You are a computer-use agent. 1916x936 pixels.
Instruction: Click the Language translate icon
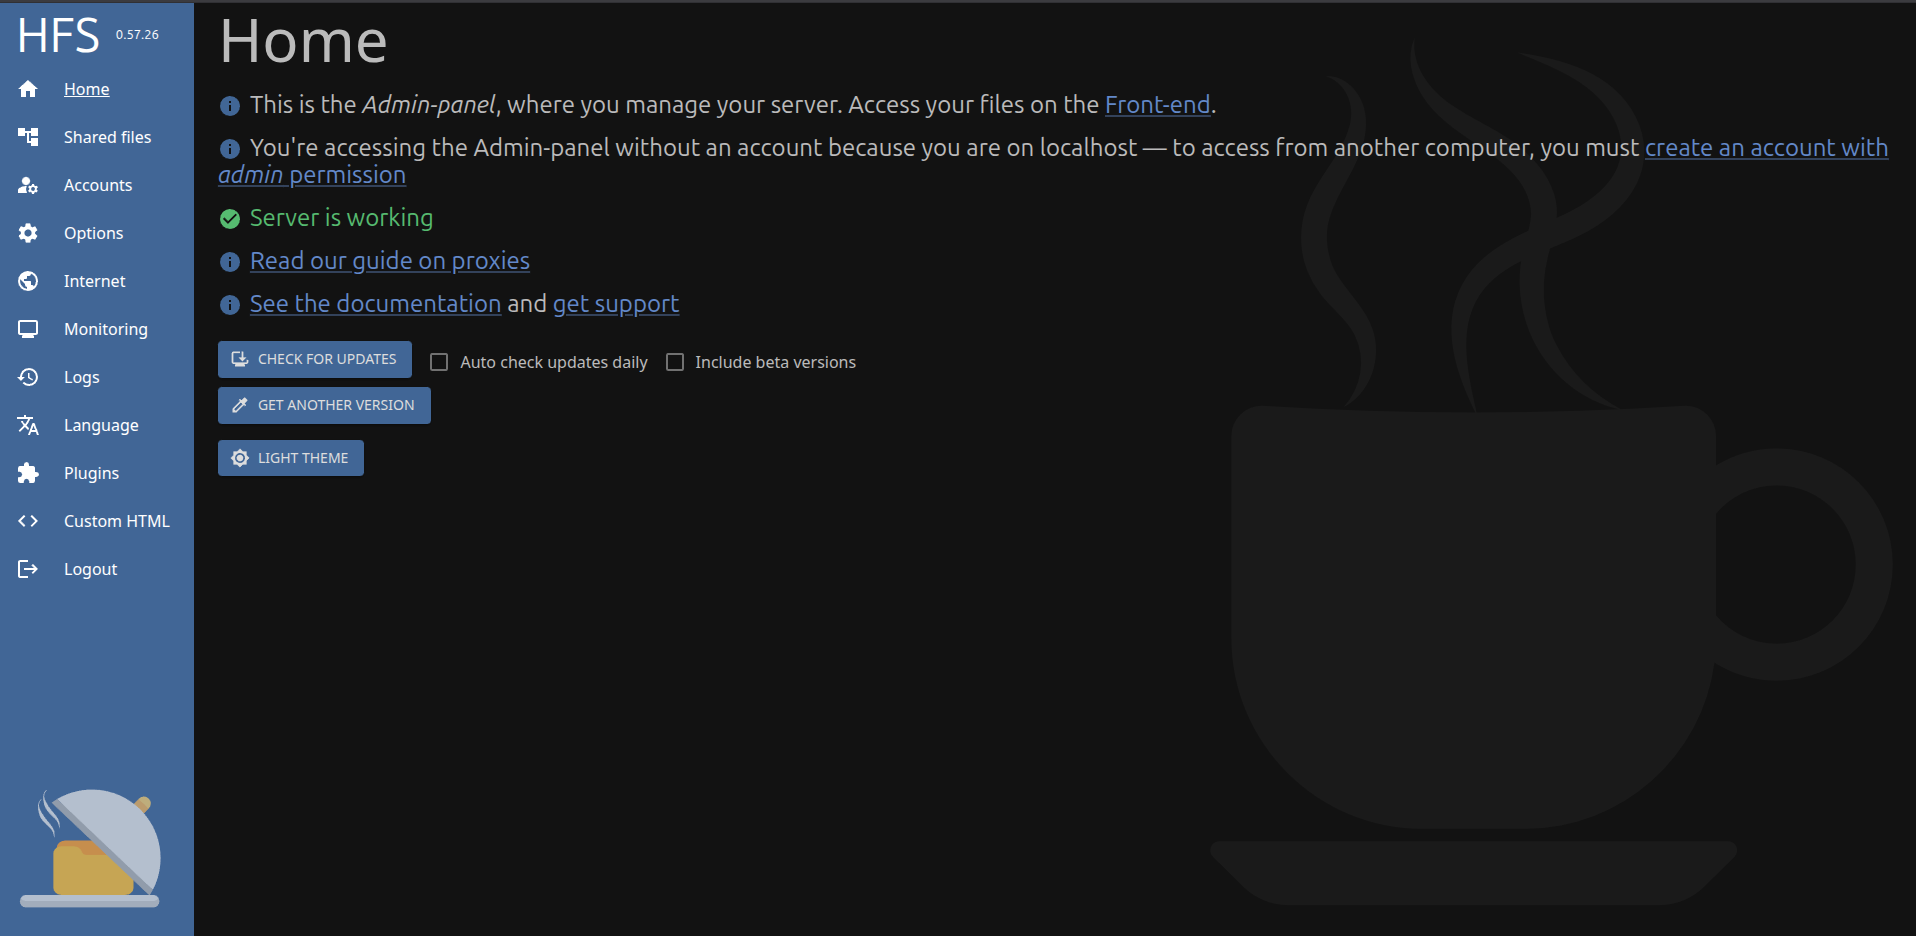coord(28,425)
